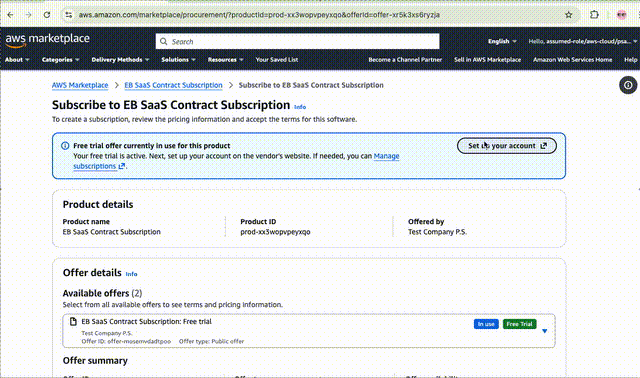
Task: Click EB SaaS Contract Subscription breadcrumb
Action: pos(173,85)
